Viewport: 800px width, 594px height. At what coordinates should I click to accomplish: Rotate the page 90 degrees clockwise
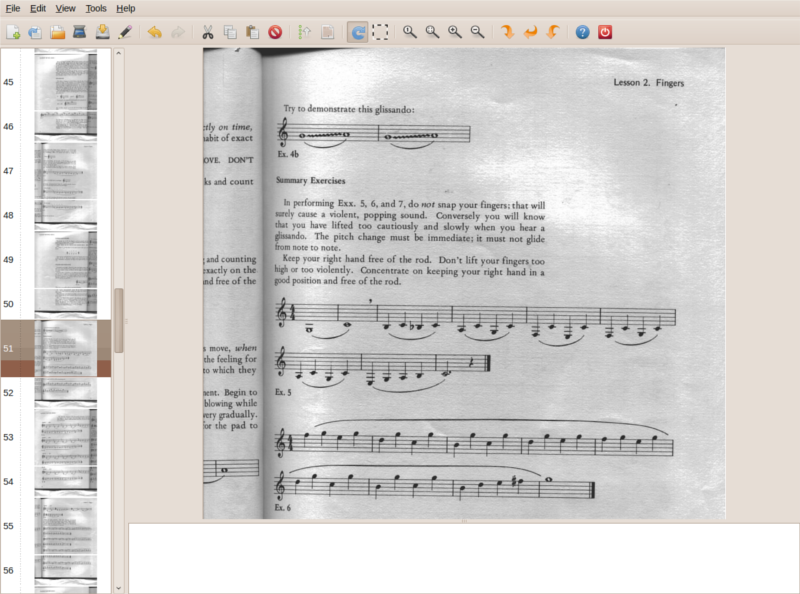pyautogui.click(x=507, y=32)
